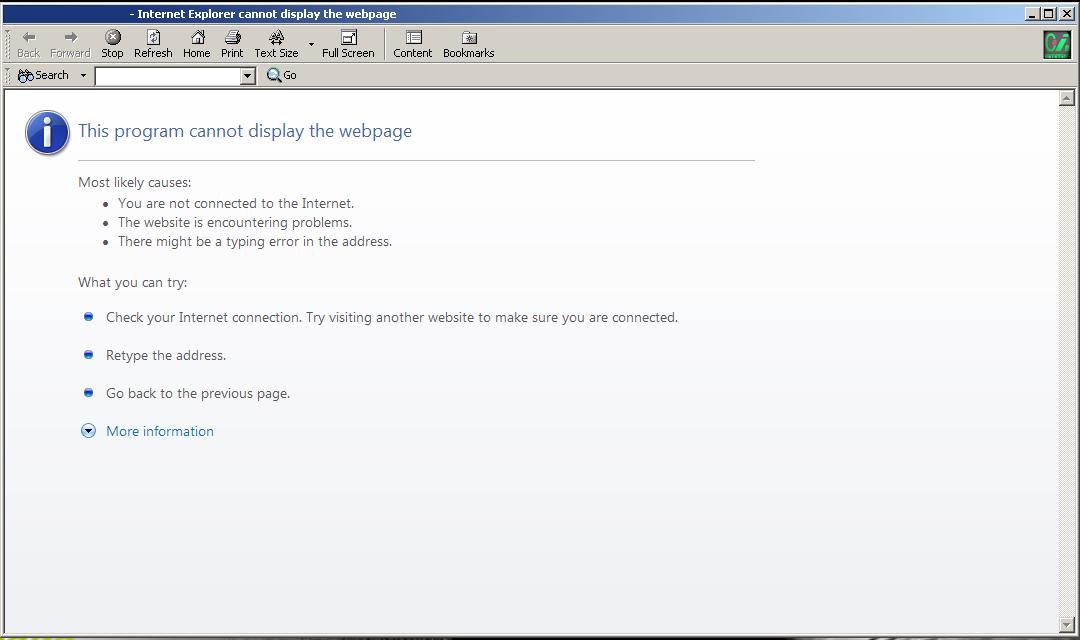Expand the Text Size dropdown arrow
Viewport: 1080px width, 640px height.
(x=311, y=44)
